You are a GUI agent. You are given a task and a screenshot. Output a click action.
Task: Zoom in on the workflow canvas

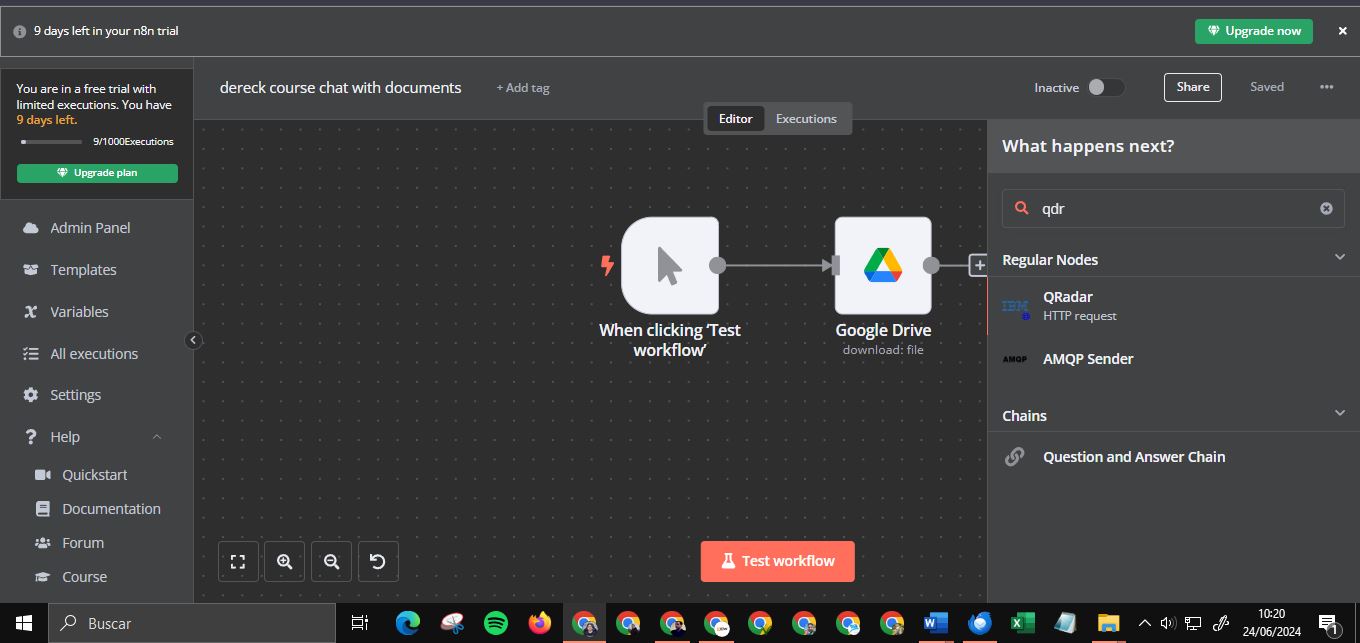pos(285,562)
